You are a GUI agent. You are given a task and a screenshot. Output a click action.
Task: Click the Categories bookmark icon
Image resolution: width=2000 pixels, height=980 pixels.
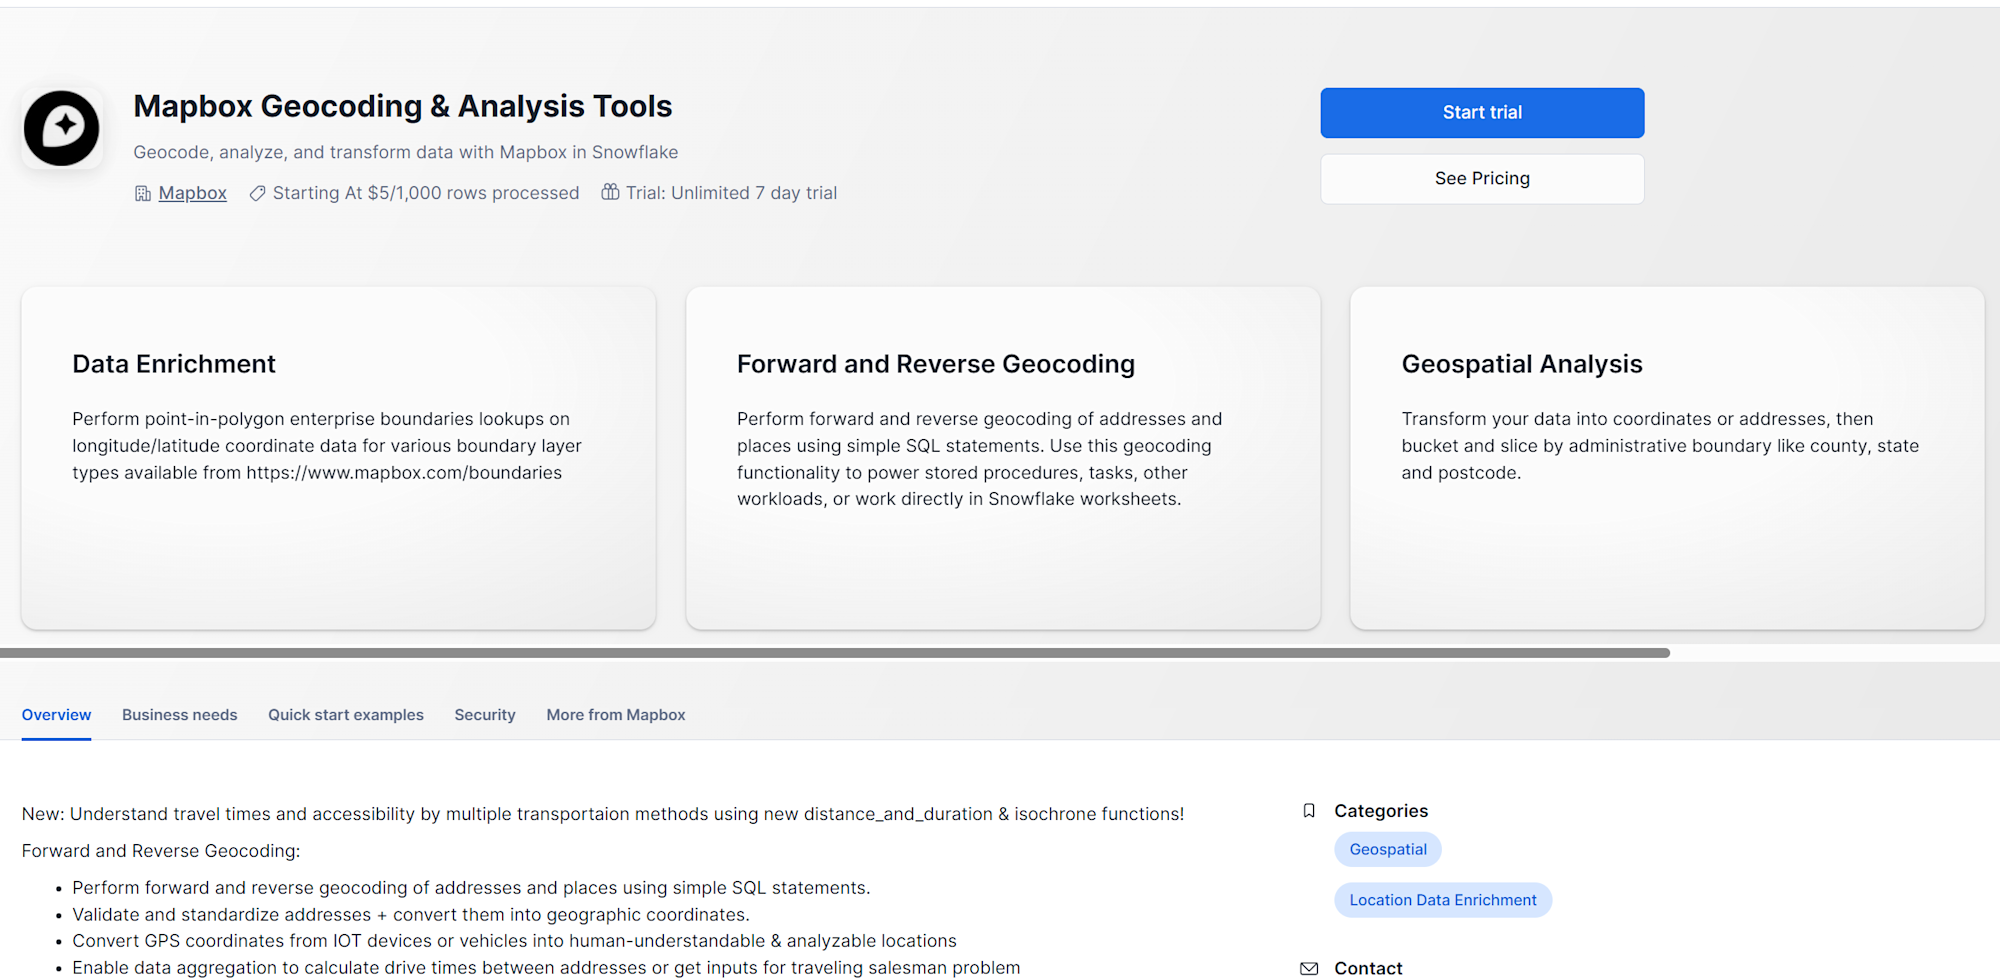click(1309, 811)
